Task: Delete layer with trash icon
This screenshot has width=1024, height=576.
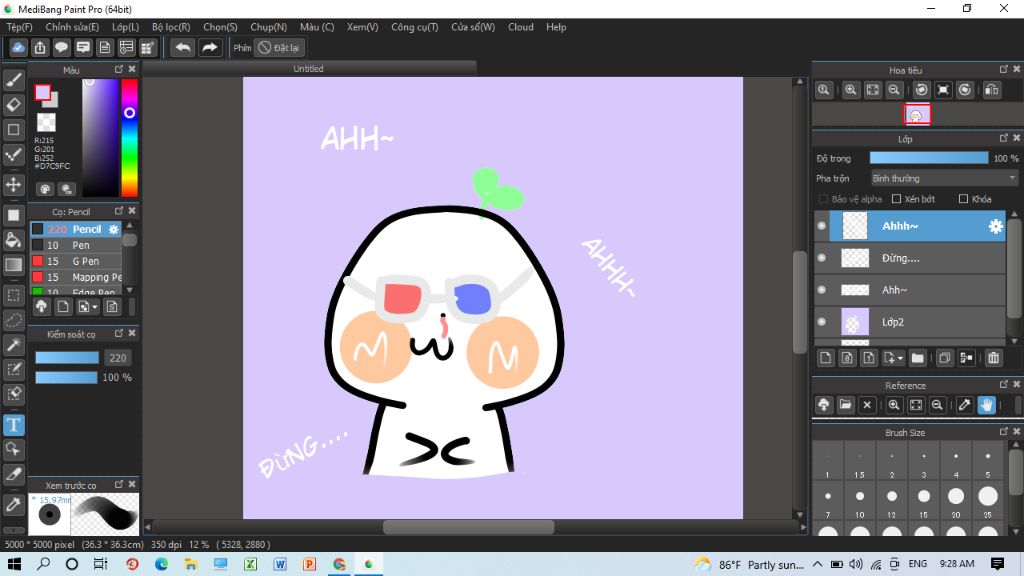Action: pyautogui.click(x=993, y=358)
